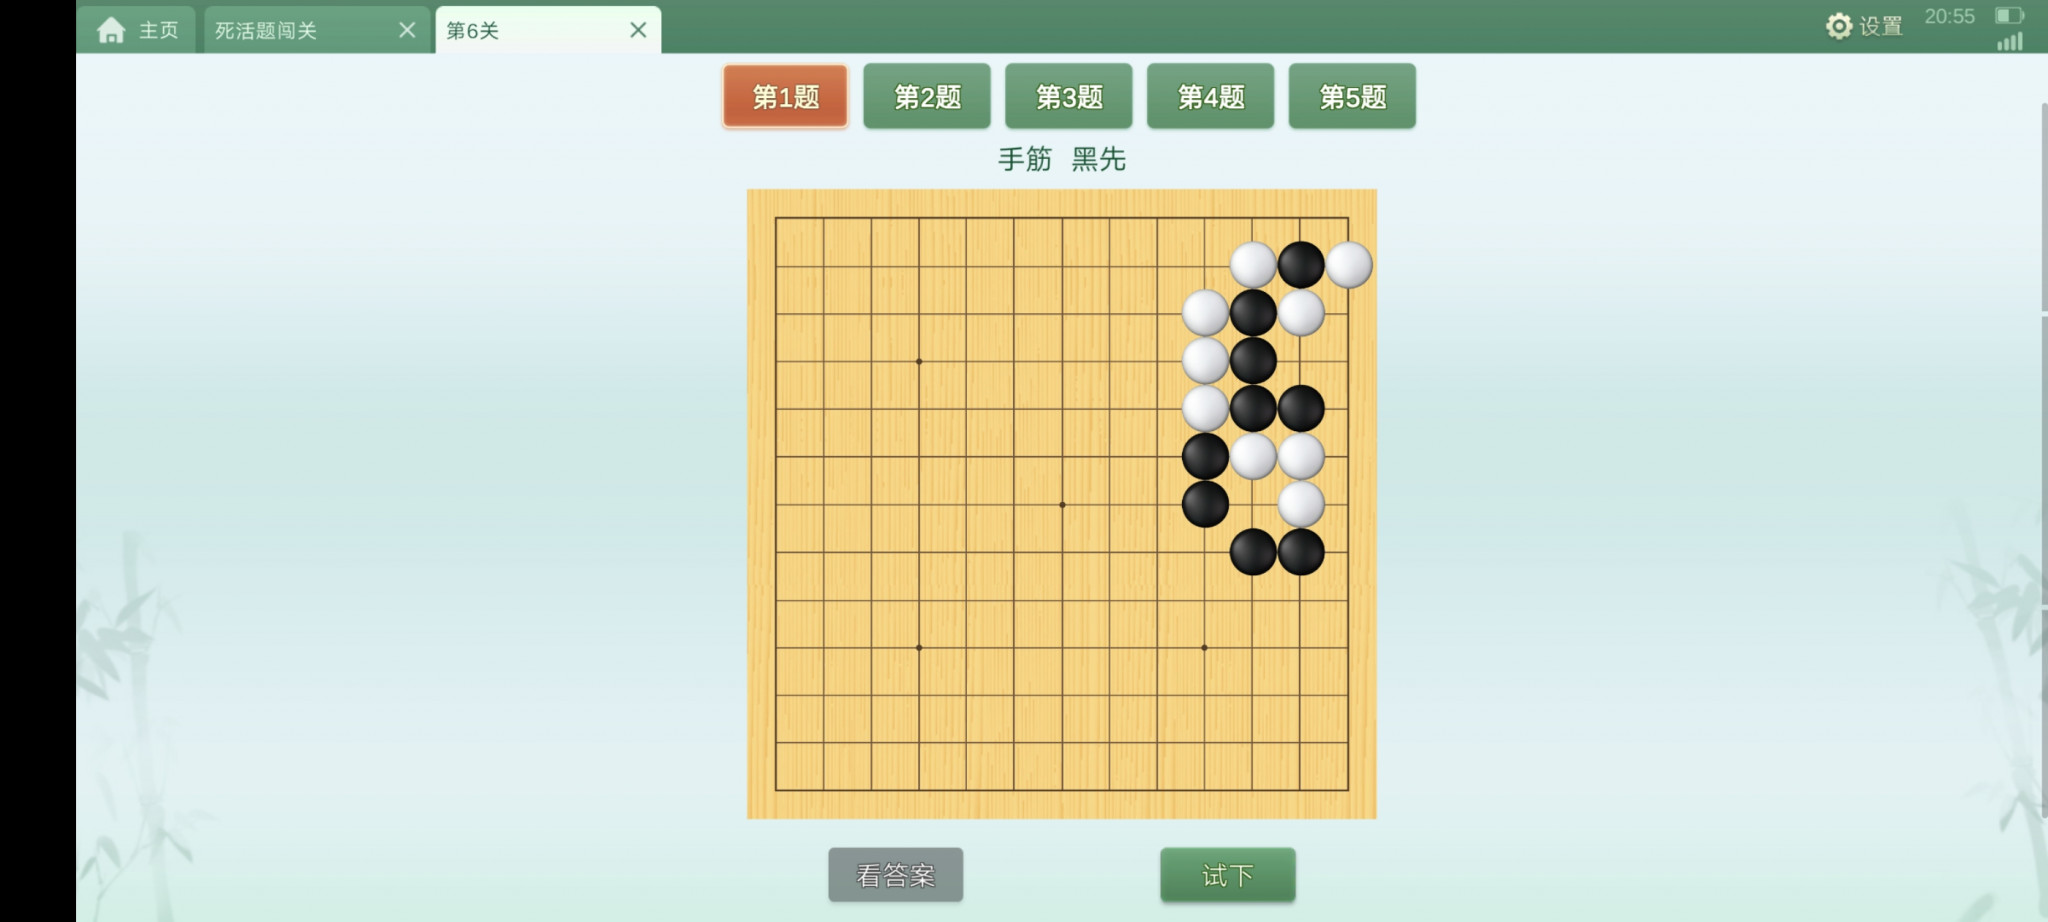Close the 第6关 tab
Viewport: 2048px width, 922px height.
[x=638, y=30]
